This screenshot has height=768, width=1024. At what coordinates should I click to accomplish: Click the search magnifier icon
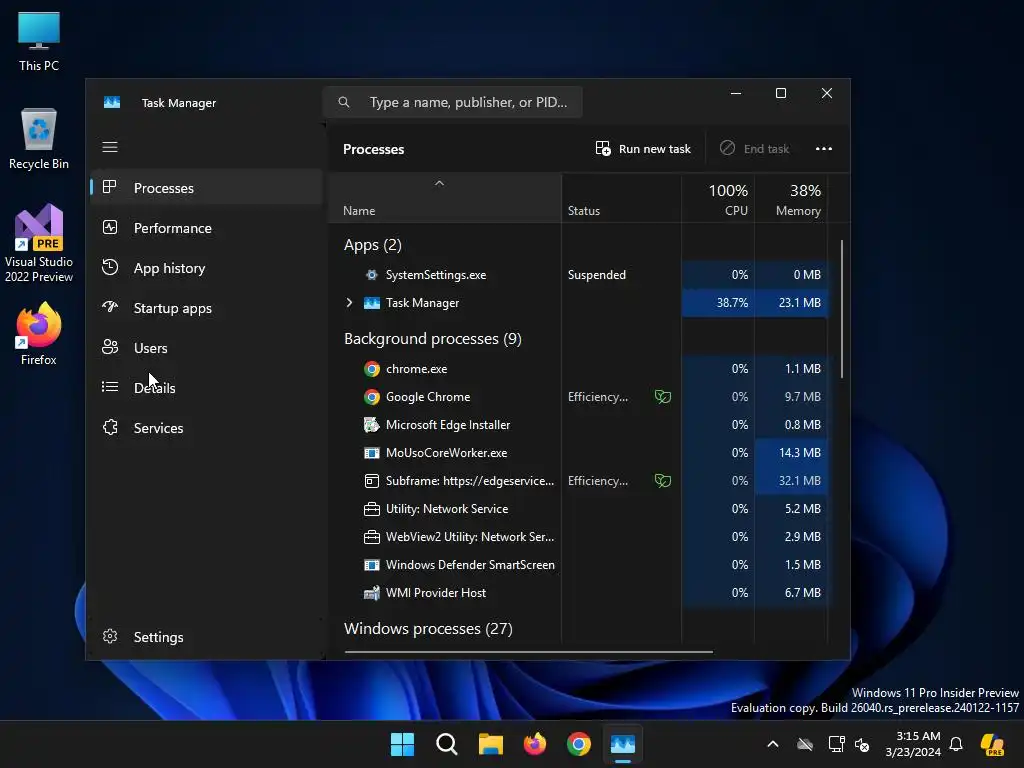tap(344, 103)
